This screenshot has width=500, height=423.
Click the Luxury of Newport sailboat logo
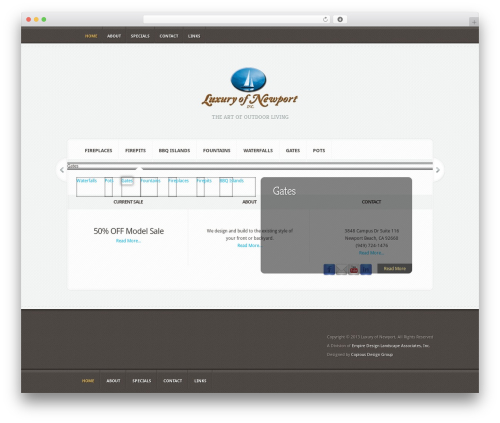click(249, 87)
